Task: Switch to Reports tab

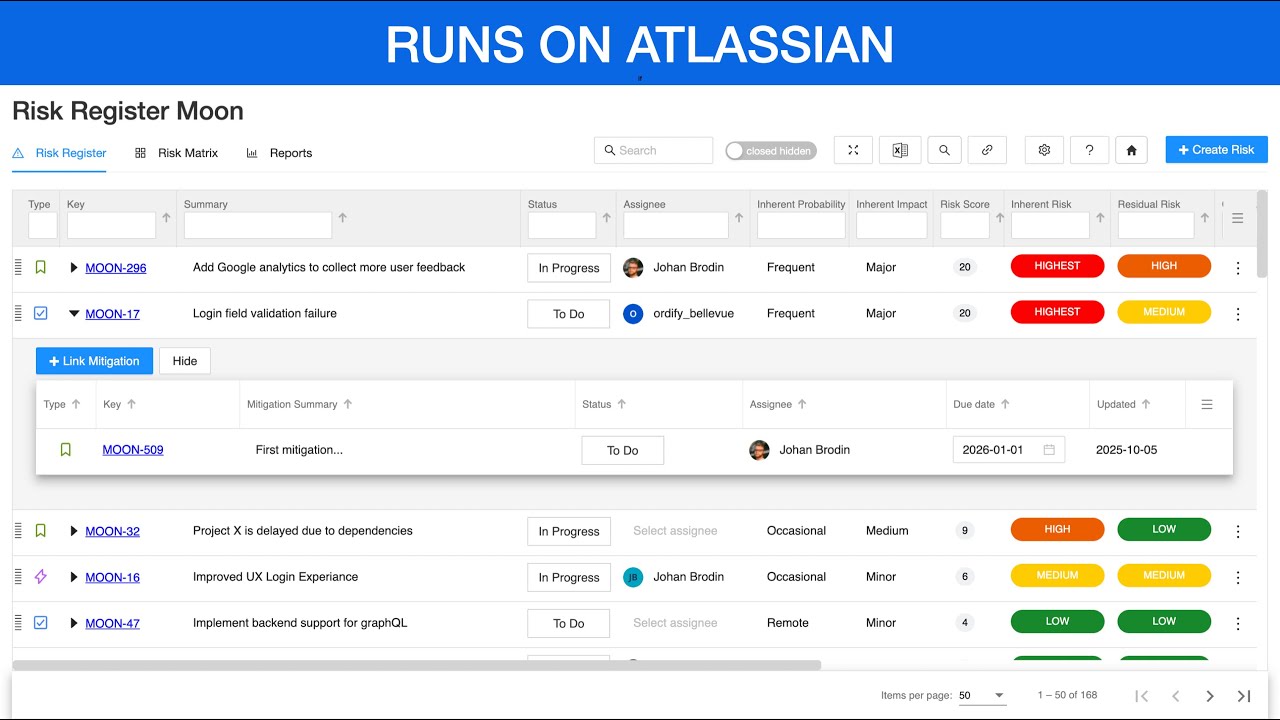Action: click(x=279, y=153)
